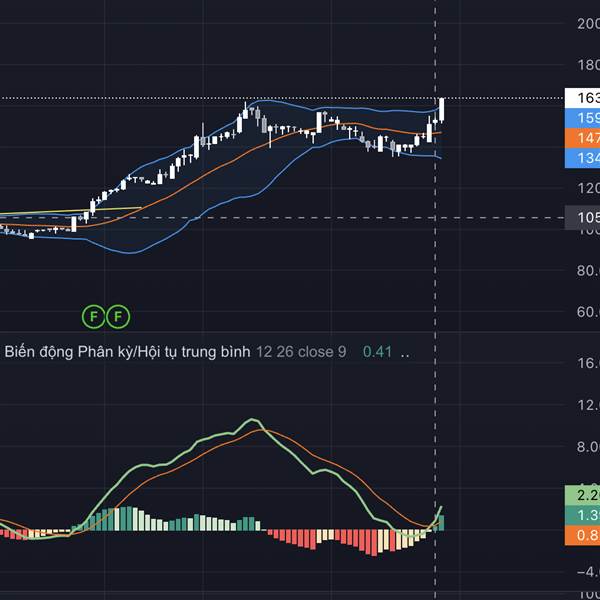600x600 pixels.
Task: Open the '..' more values after 0.41
Action: 405,354
